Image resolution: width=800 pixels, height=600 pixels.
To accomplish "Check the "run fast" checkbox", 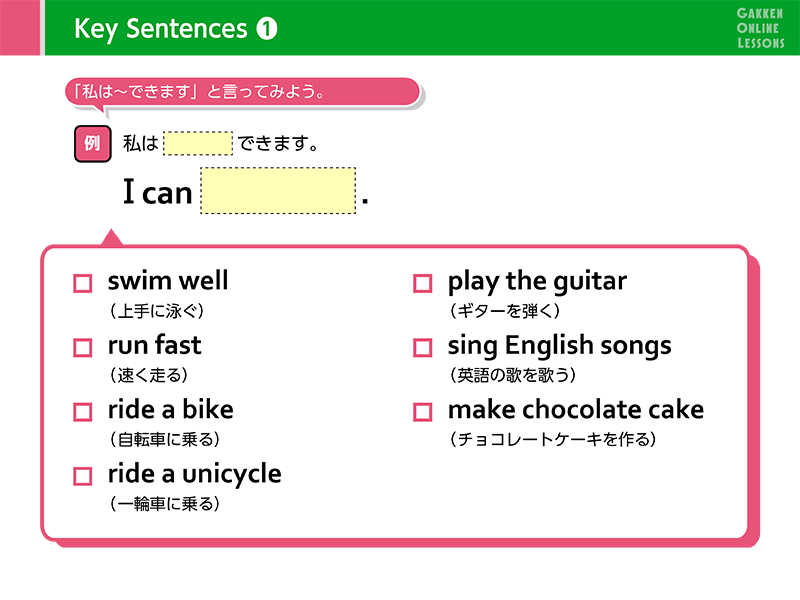I will [83, 348].
